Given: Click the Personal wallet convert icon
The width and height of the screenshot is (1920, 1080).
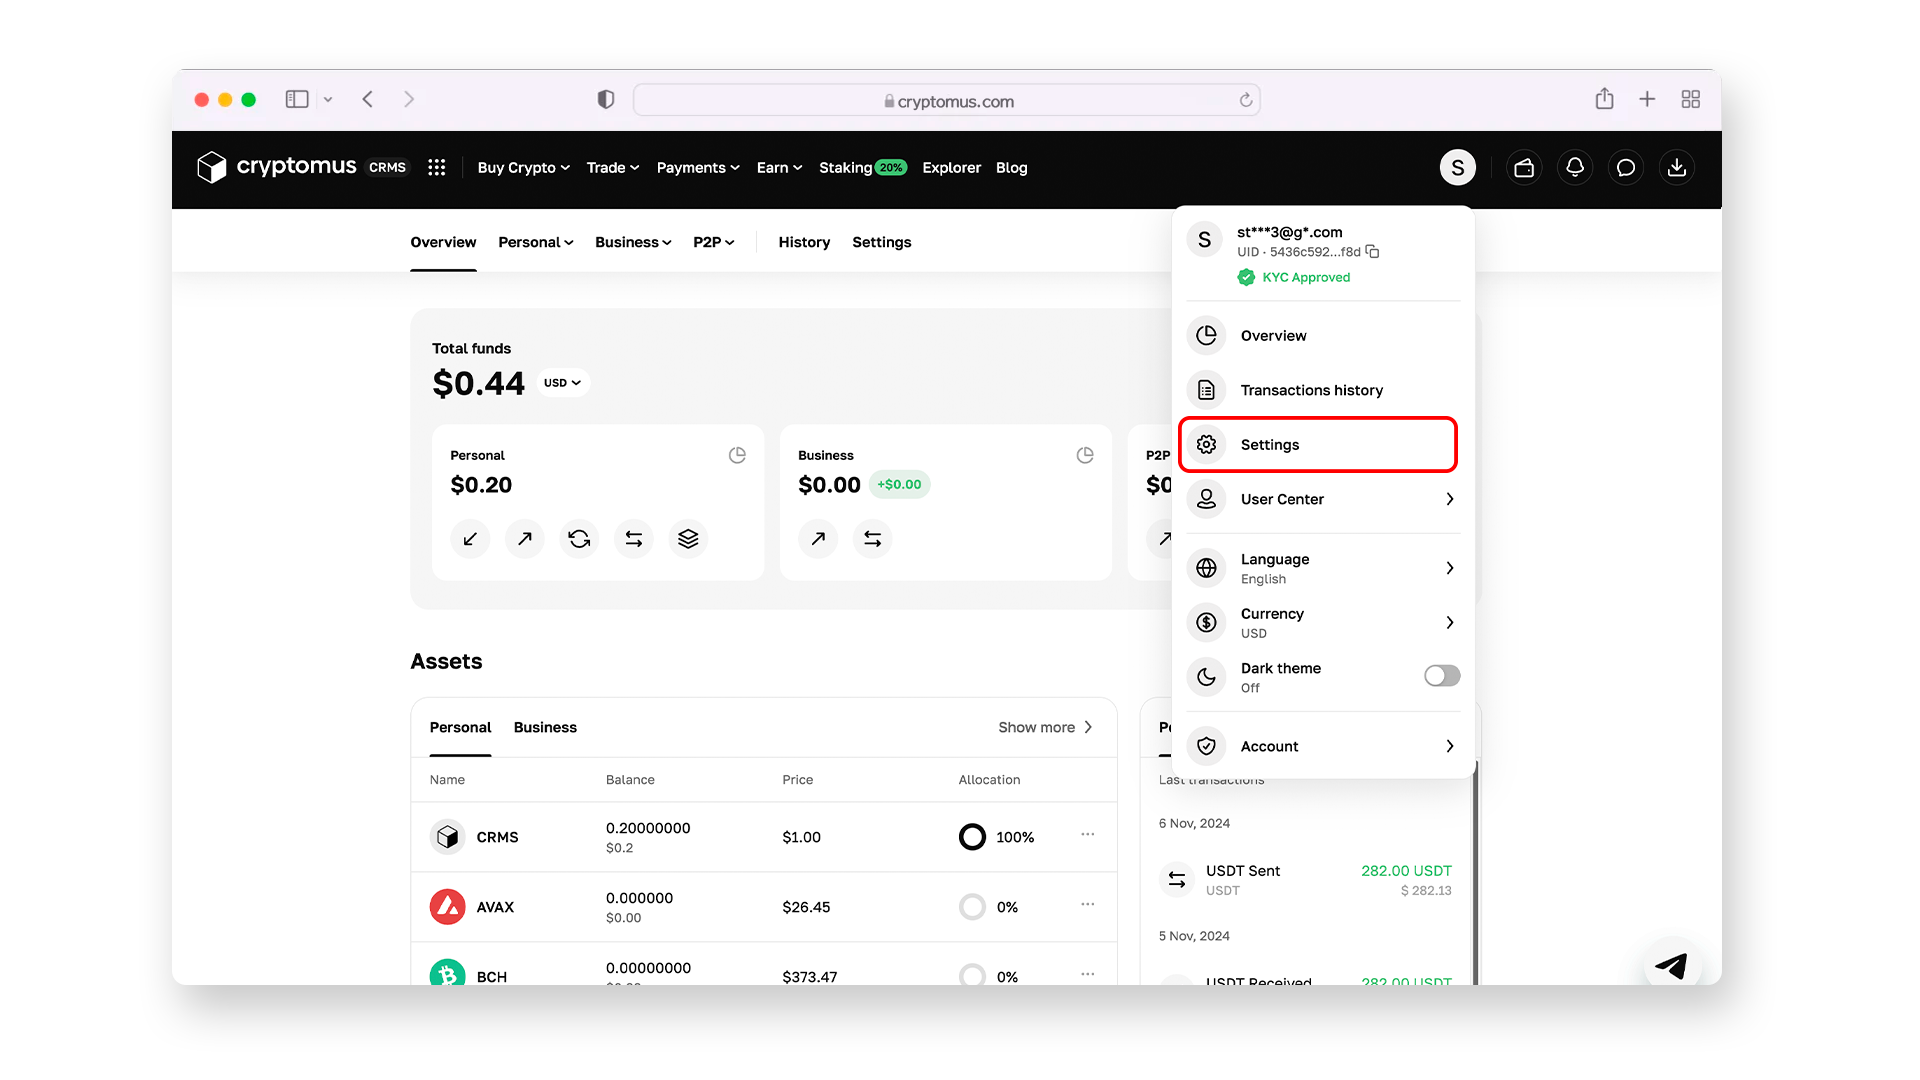Looking at the screenshot, I should [x=579, y=539].
